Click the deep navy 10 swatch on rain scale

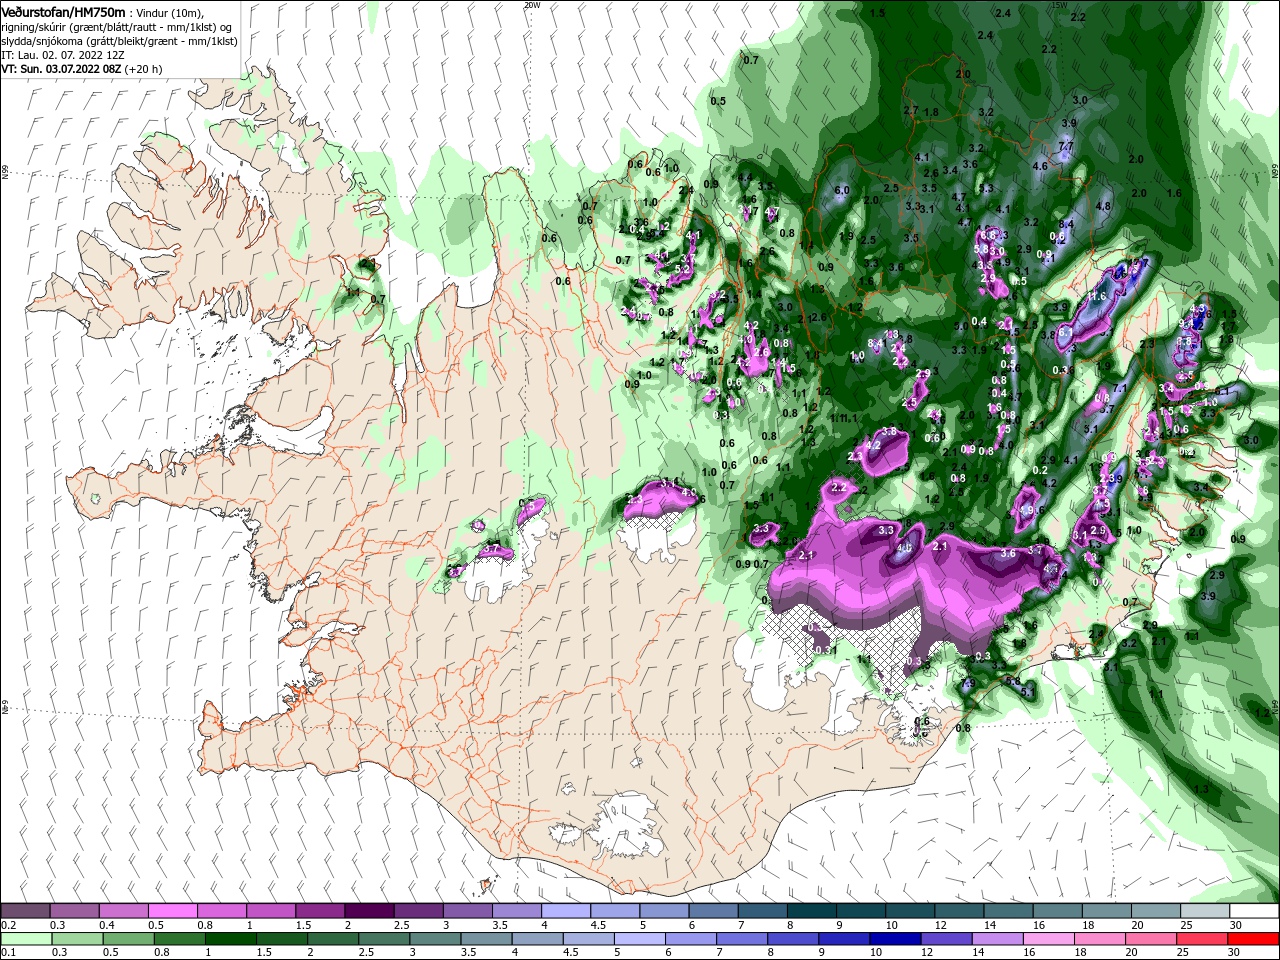(x=896, y=939)
